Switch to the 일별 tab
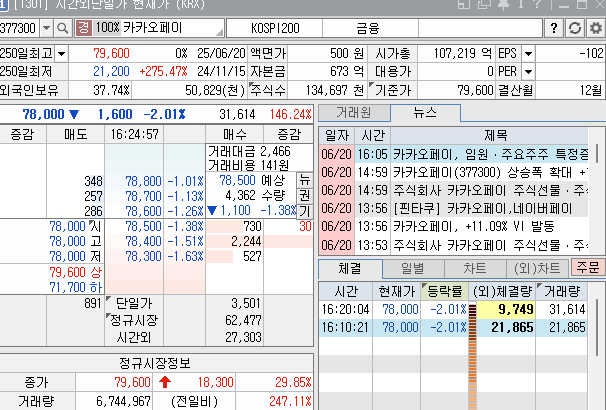This screenshot has height=410, width=606. pyautogui.click(x=413, y=268)
